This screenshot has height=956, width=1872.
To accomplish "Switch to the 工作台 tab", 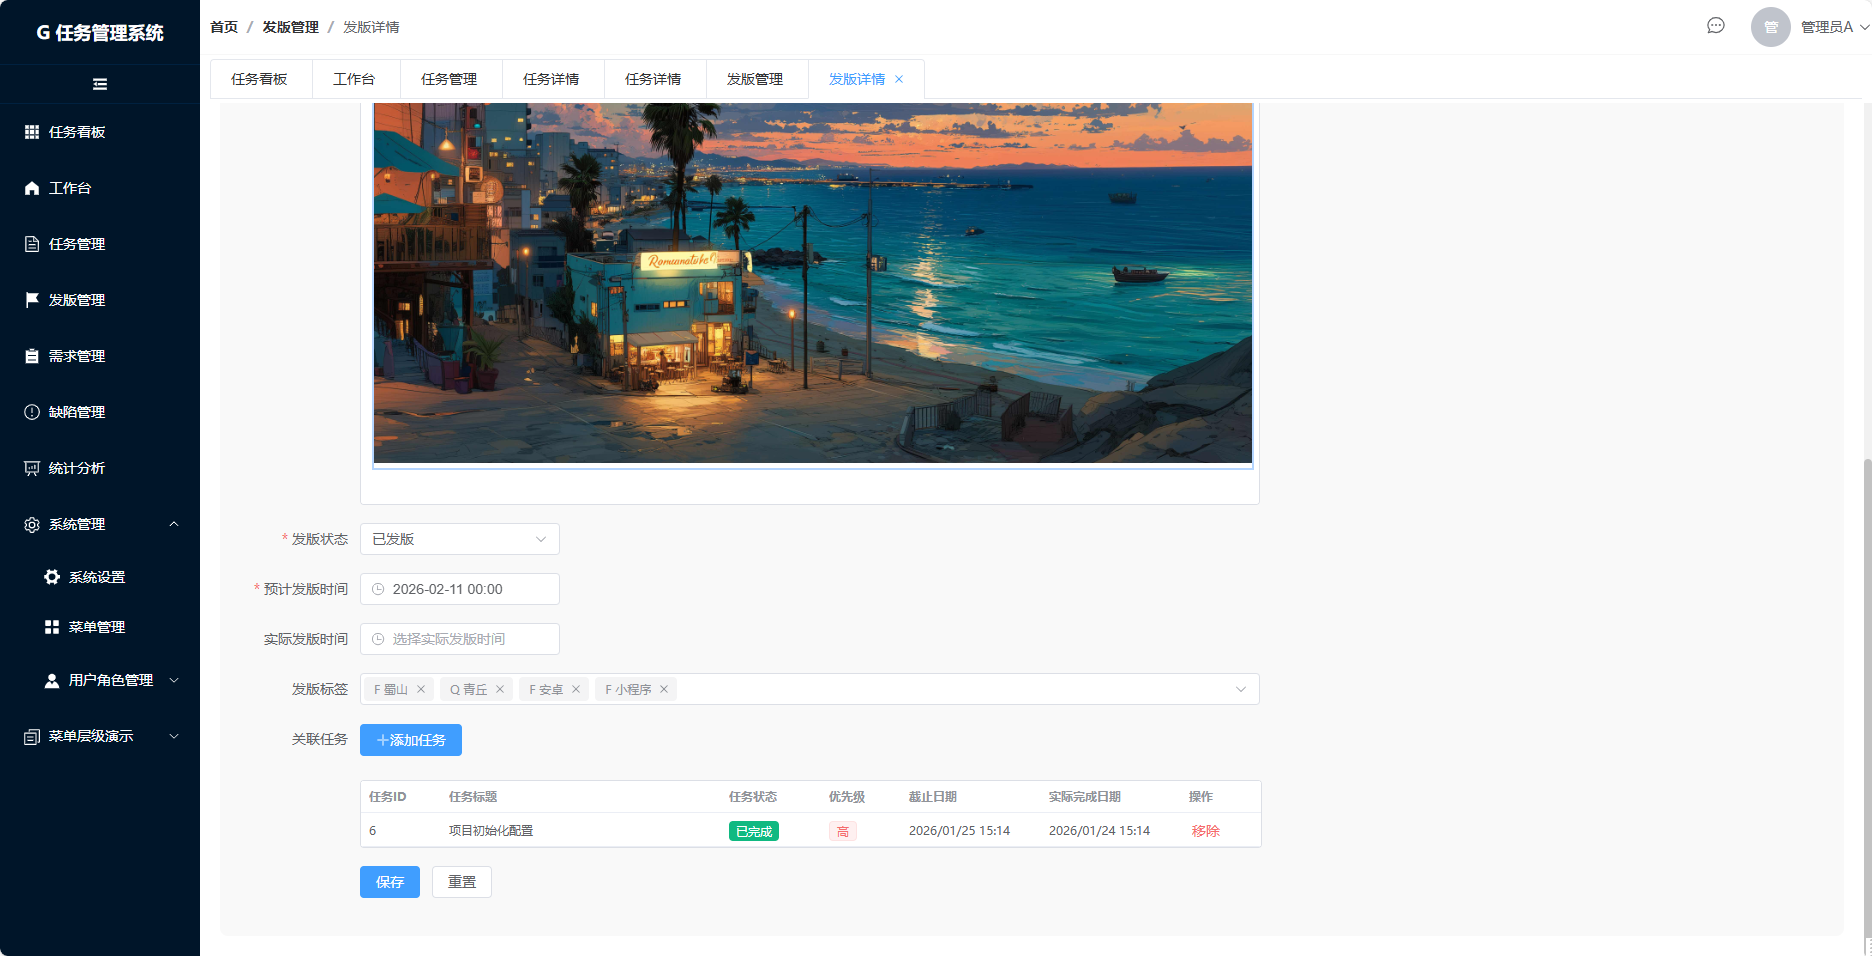I will (354, 79).
